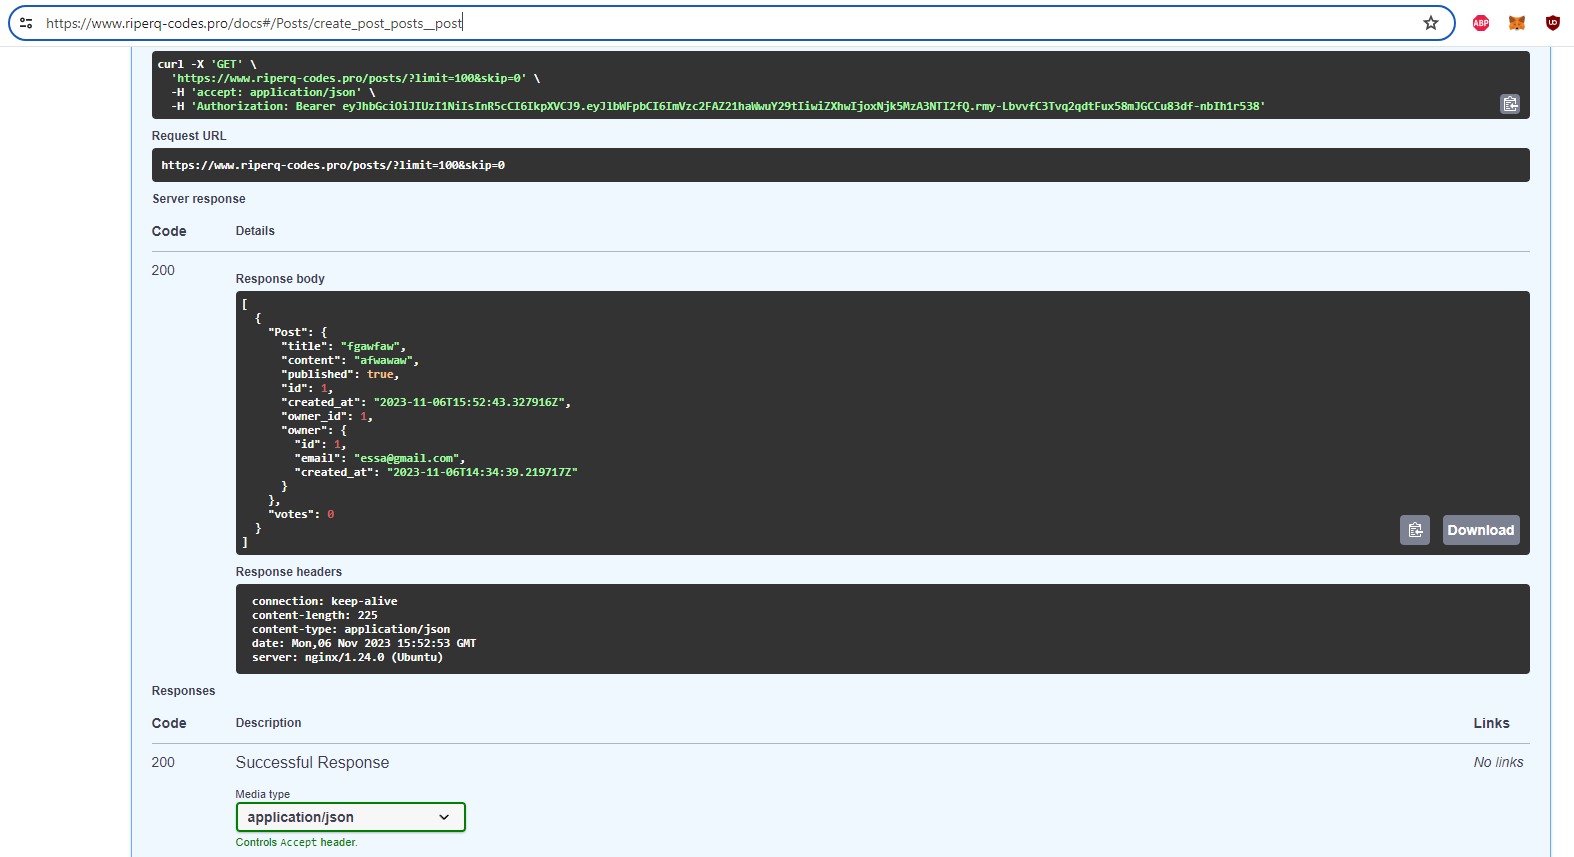Open the Adblock Plus extension icon
This screenshot has width=1574, height=857.
click(x=1481, y=23)
